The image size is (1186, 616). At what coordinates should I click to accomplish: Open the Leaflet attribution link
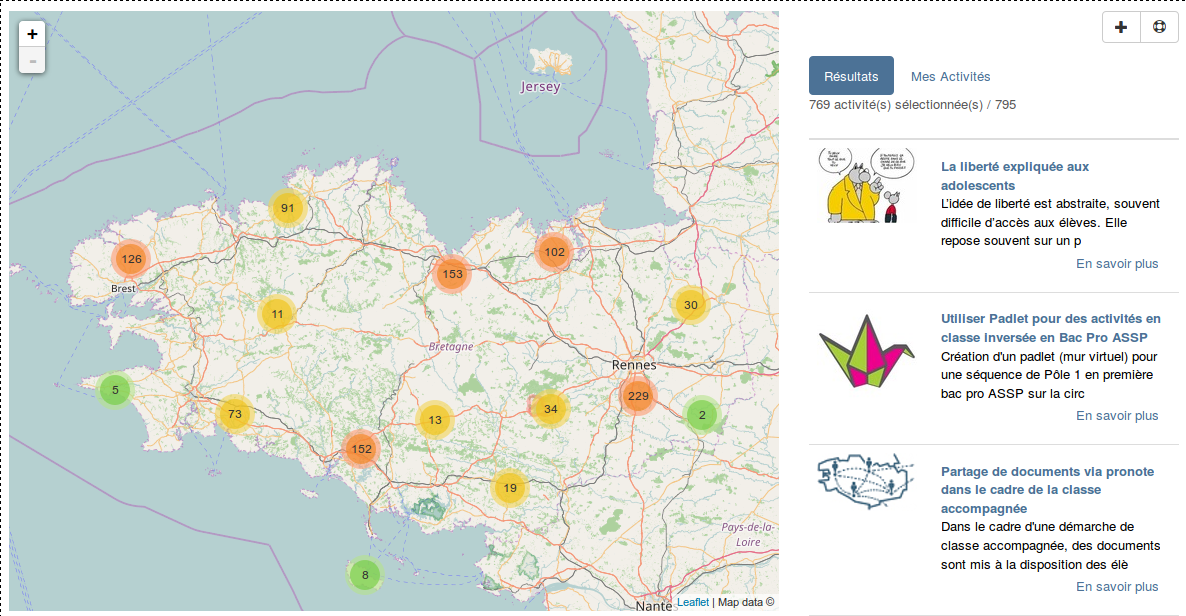click(x=692, y=602)
